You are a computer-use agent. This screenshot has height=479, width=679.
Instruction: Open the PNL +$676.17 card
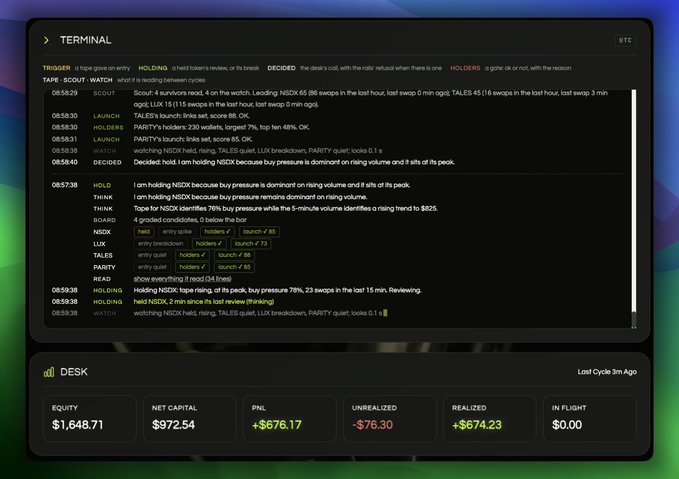tap(290, 418)
